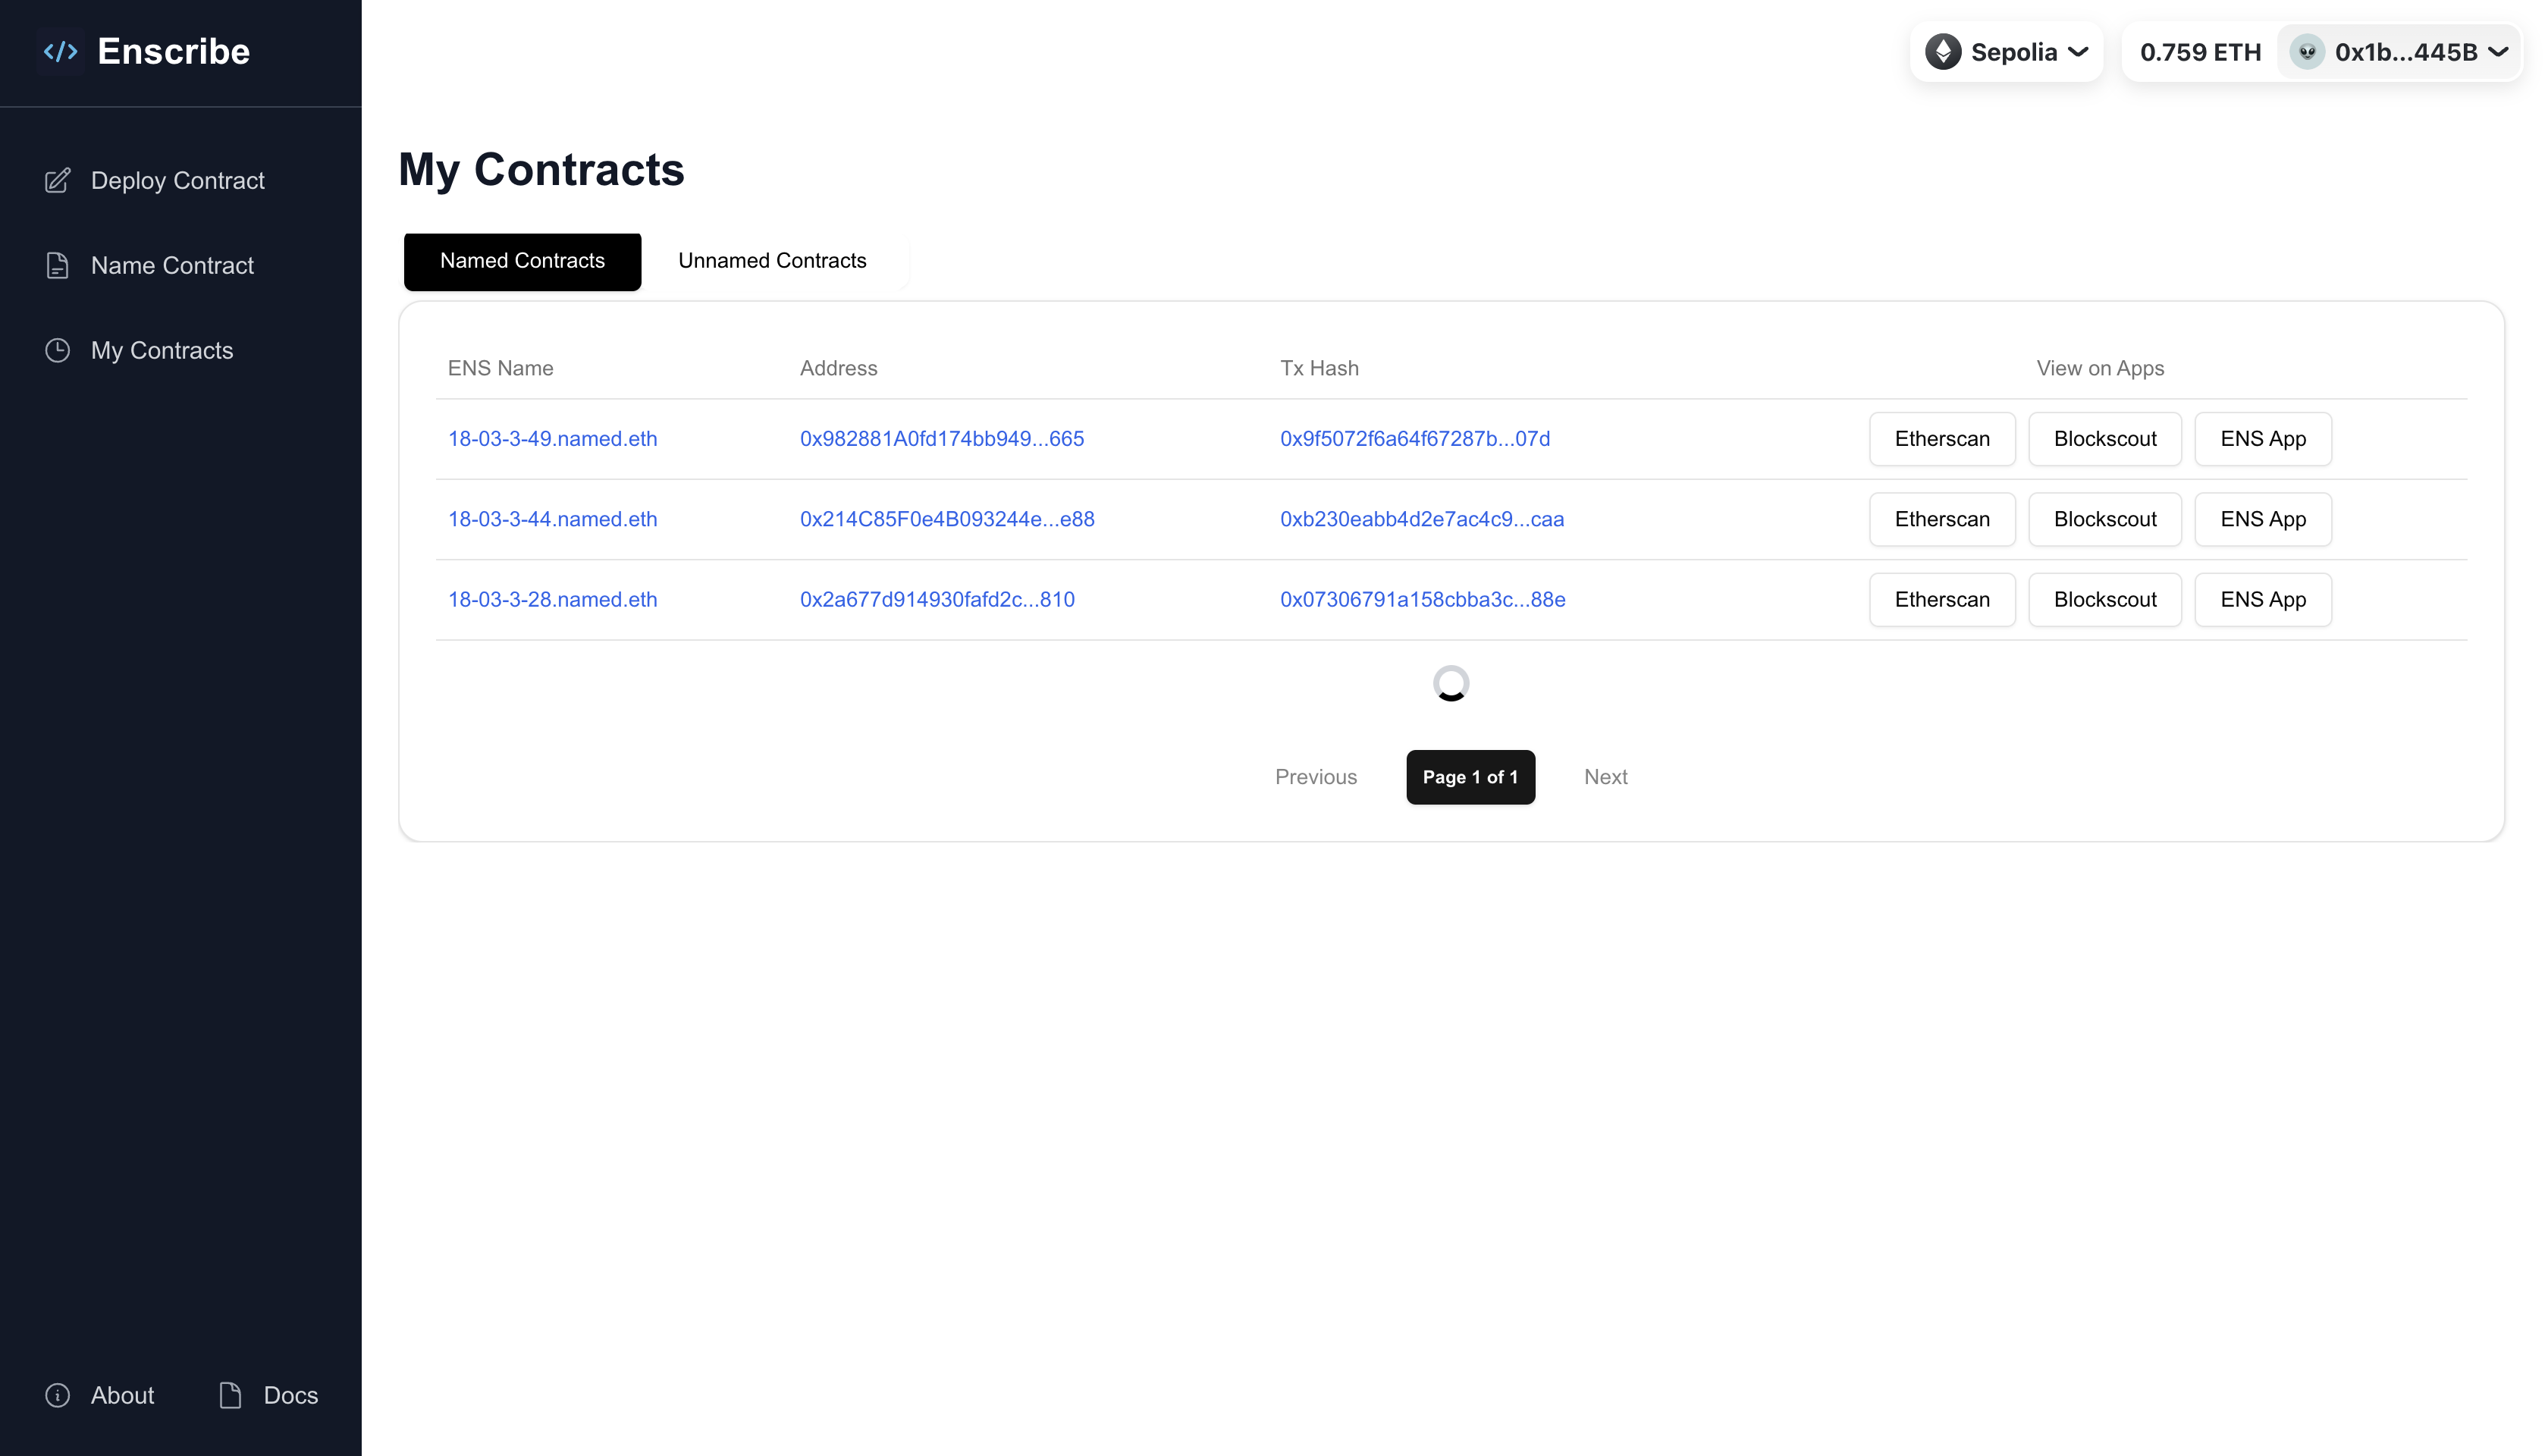Click the Enscribe code logo icon
2548x1456 pixels.
[61, 51]
